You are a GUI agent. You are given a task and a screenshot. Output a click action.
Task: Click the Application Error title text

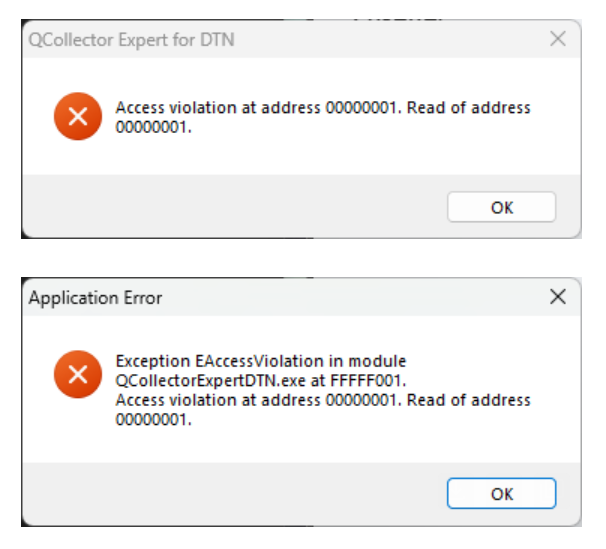(x=95, y=298)
